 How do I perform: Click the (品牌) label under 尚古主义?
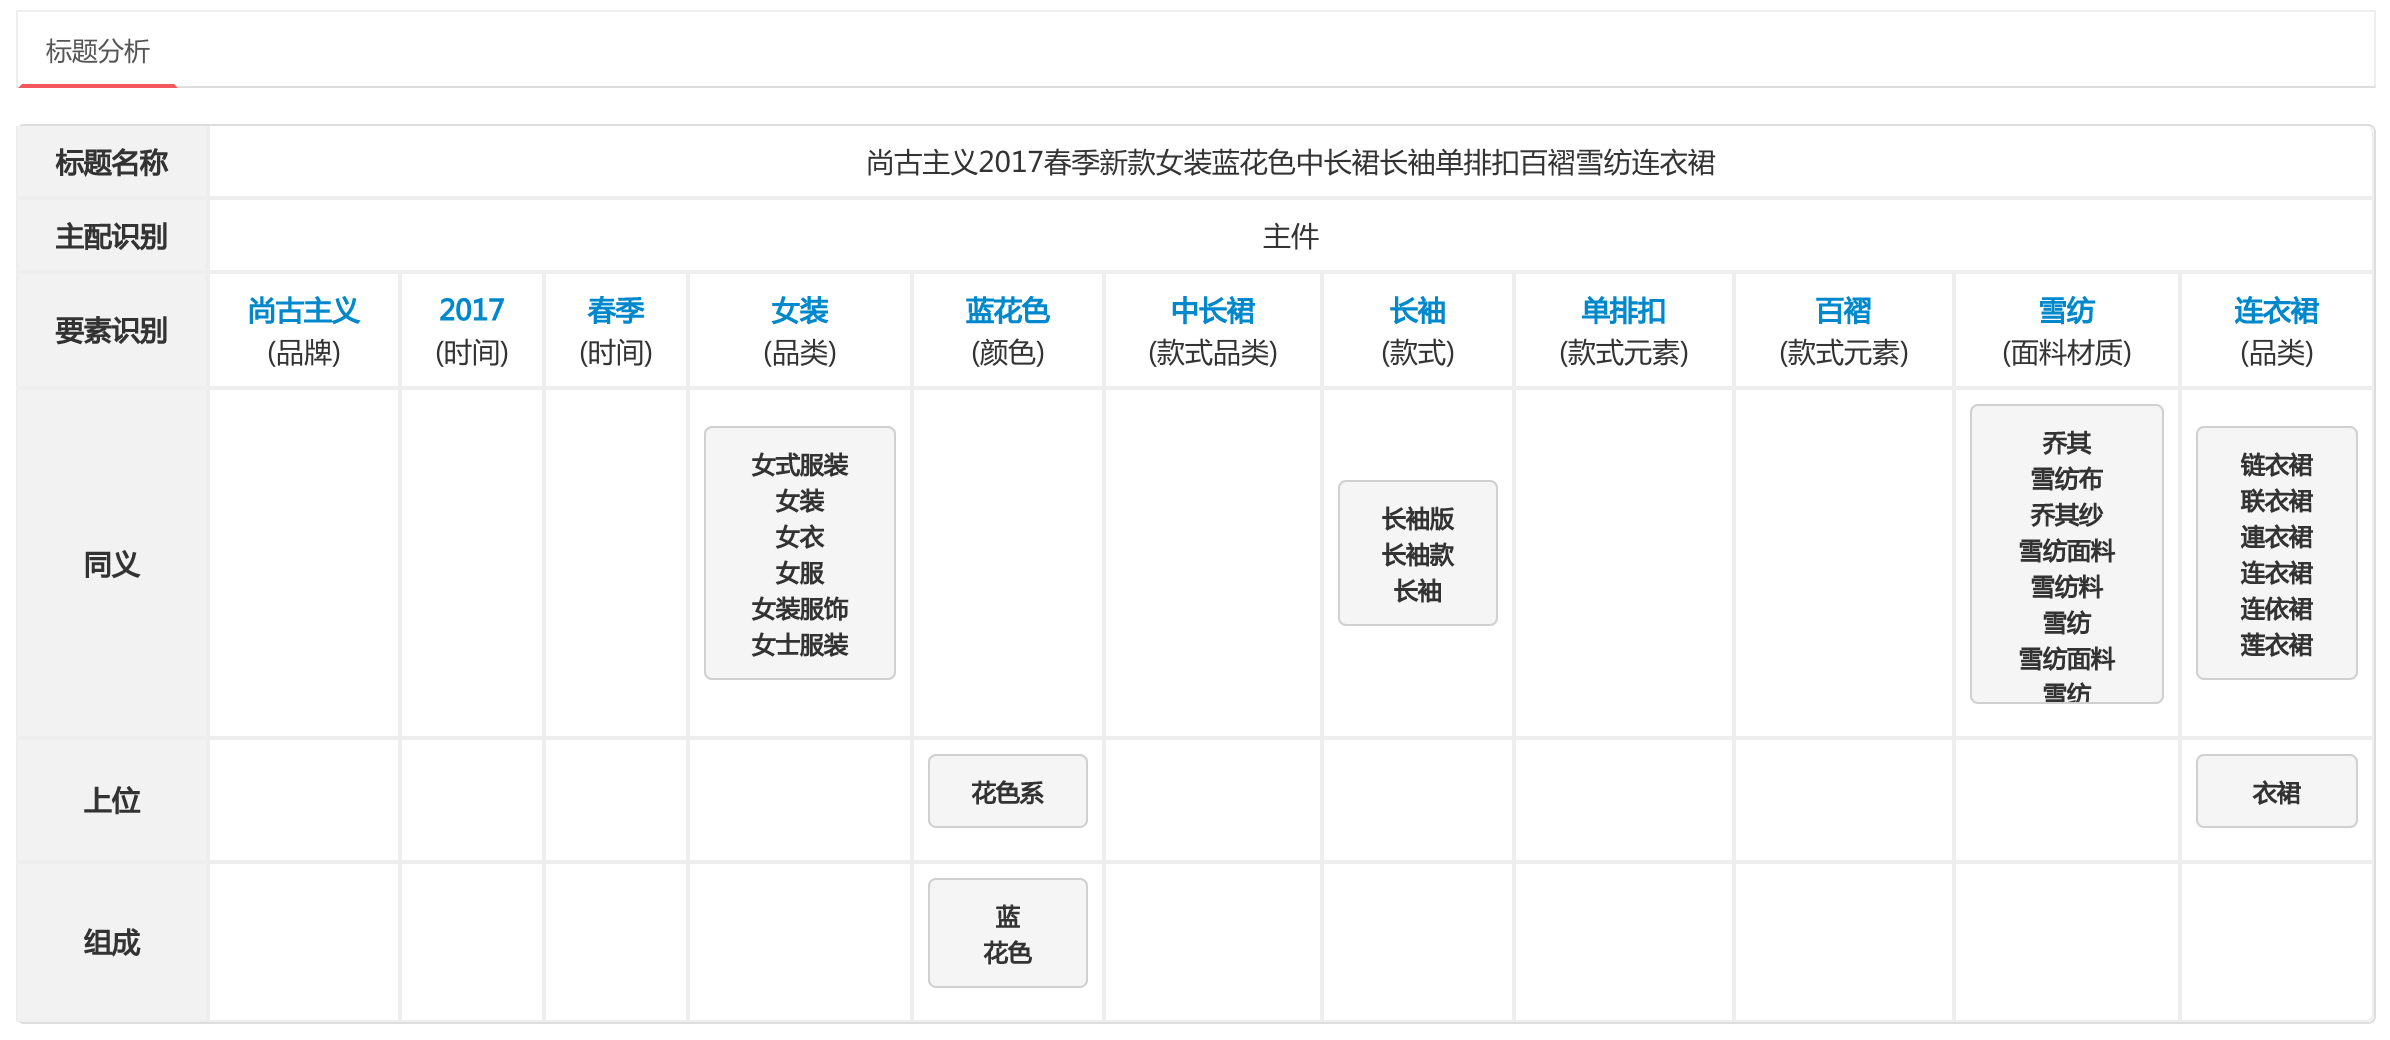coord(304,353)
